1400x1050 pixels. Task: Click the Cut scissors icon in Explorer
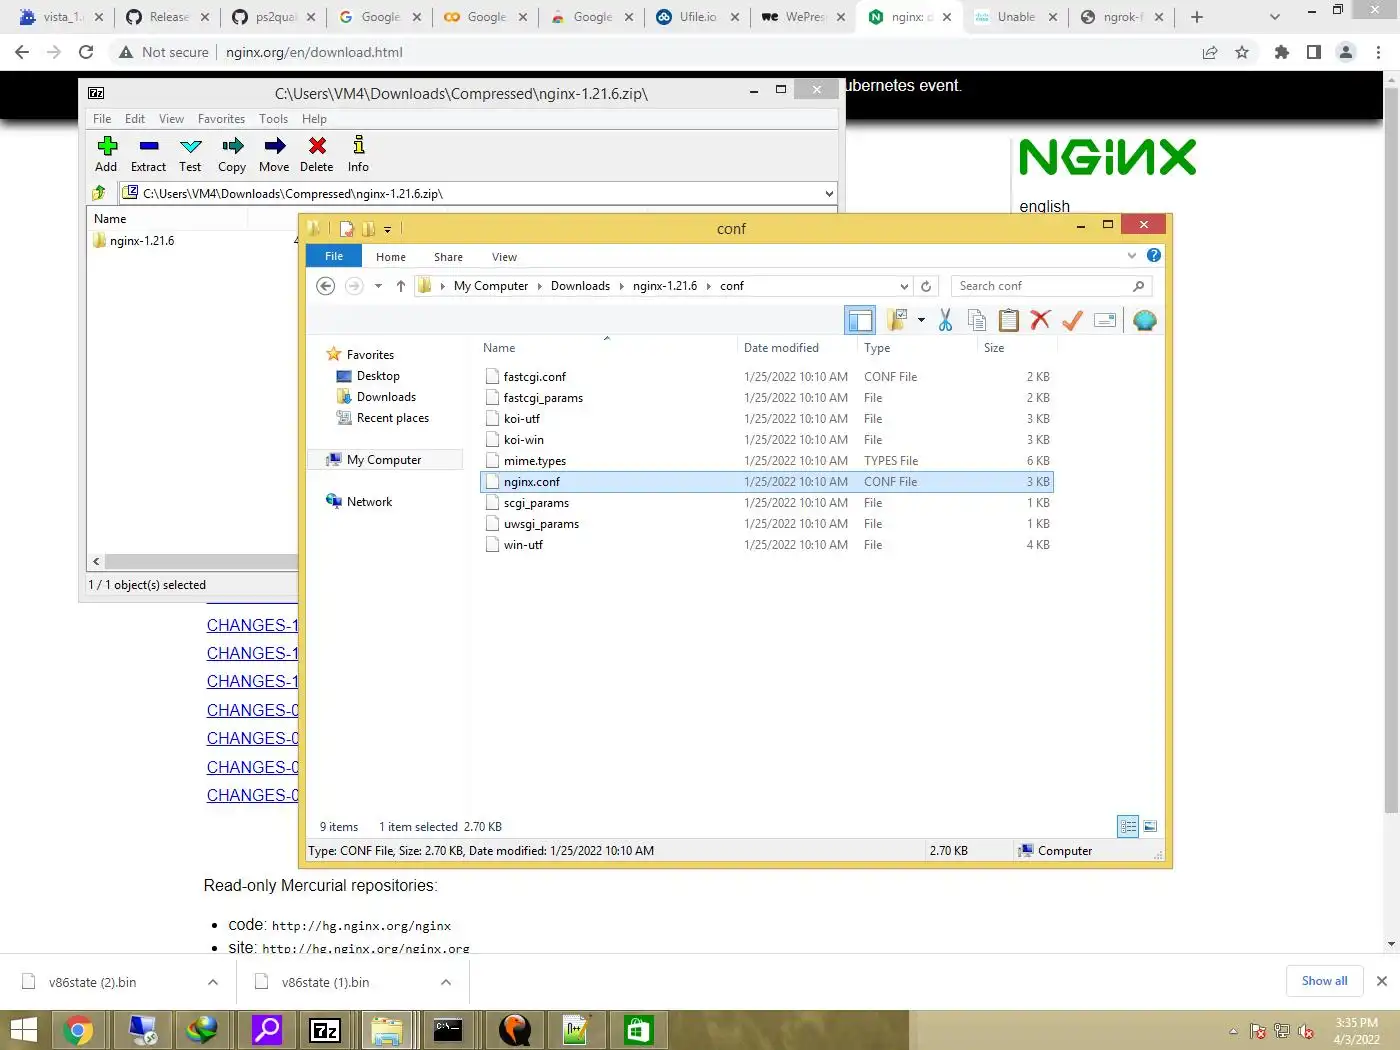(945, 320)
